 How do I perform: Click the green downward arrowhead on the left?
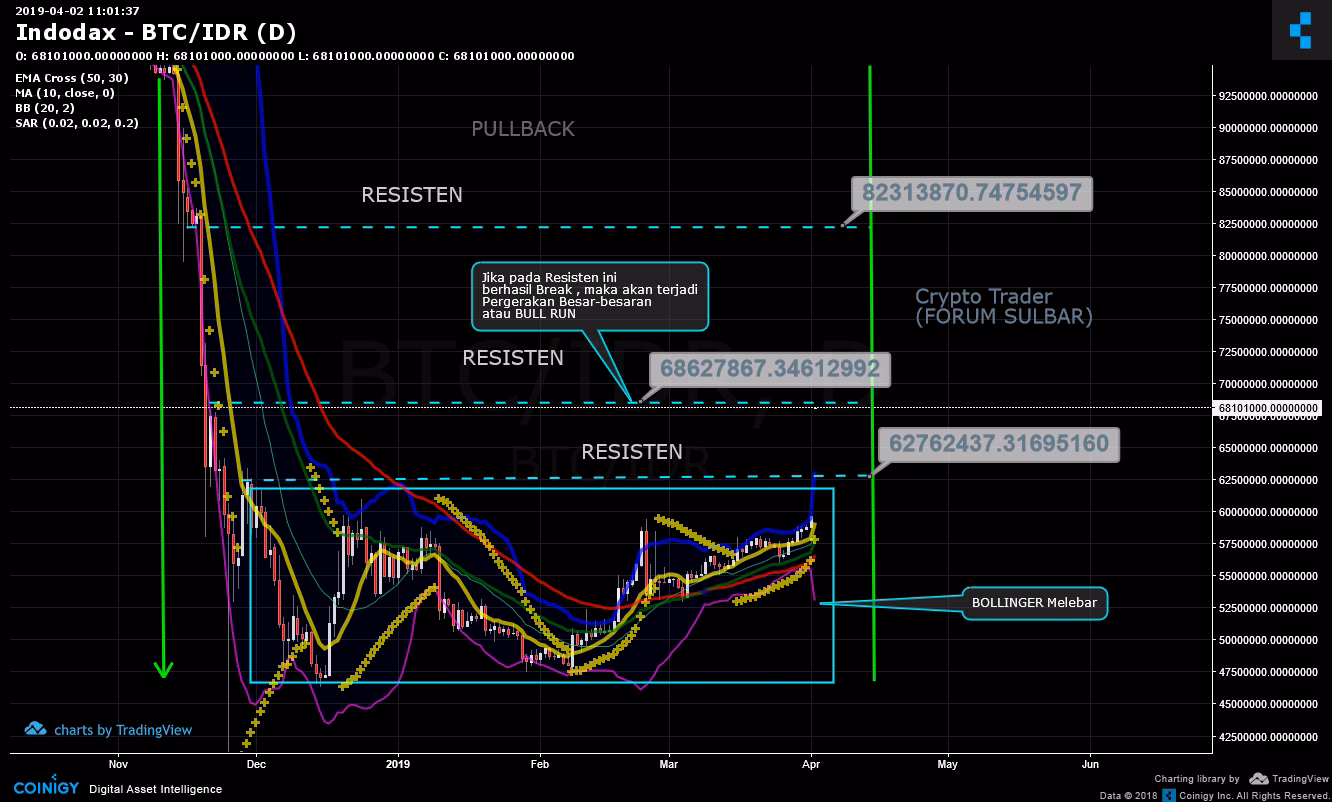tap(164, 669)
